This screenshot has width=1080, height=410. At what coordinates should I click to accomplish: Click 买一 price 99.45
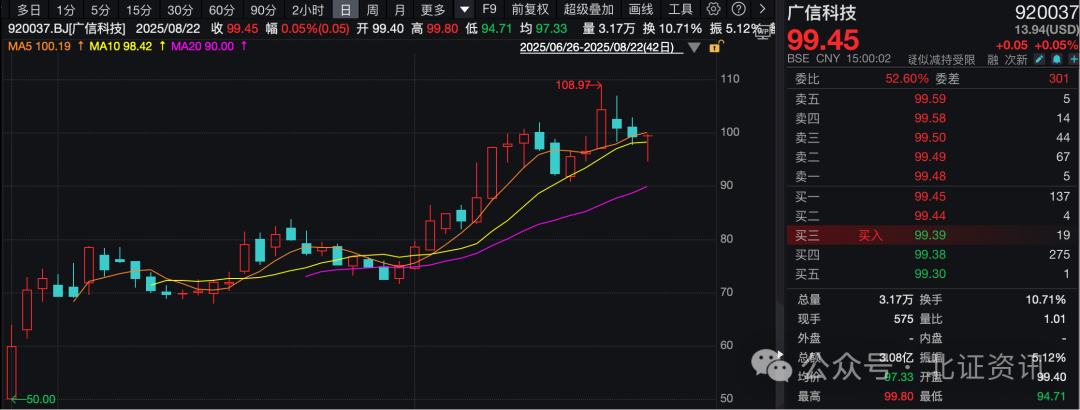click(928, 196)
